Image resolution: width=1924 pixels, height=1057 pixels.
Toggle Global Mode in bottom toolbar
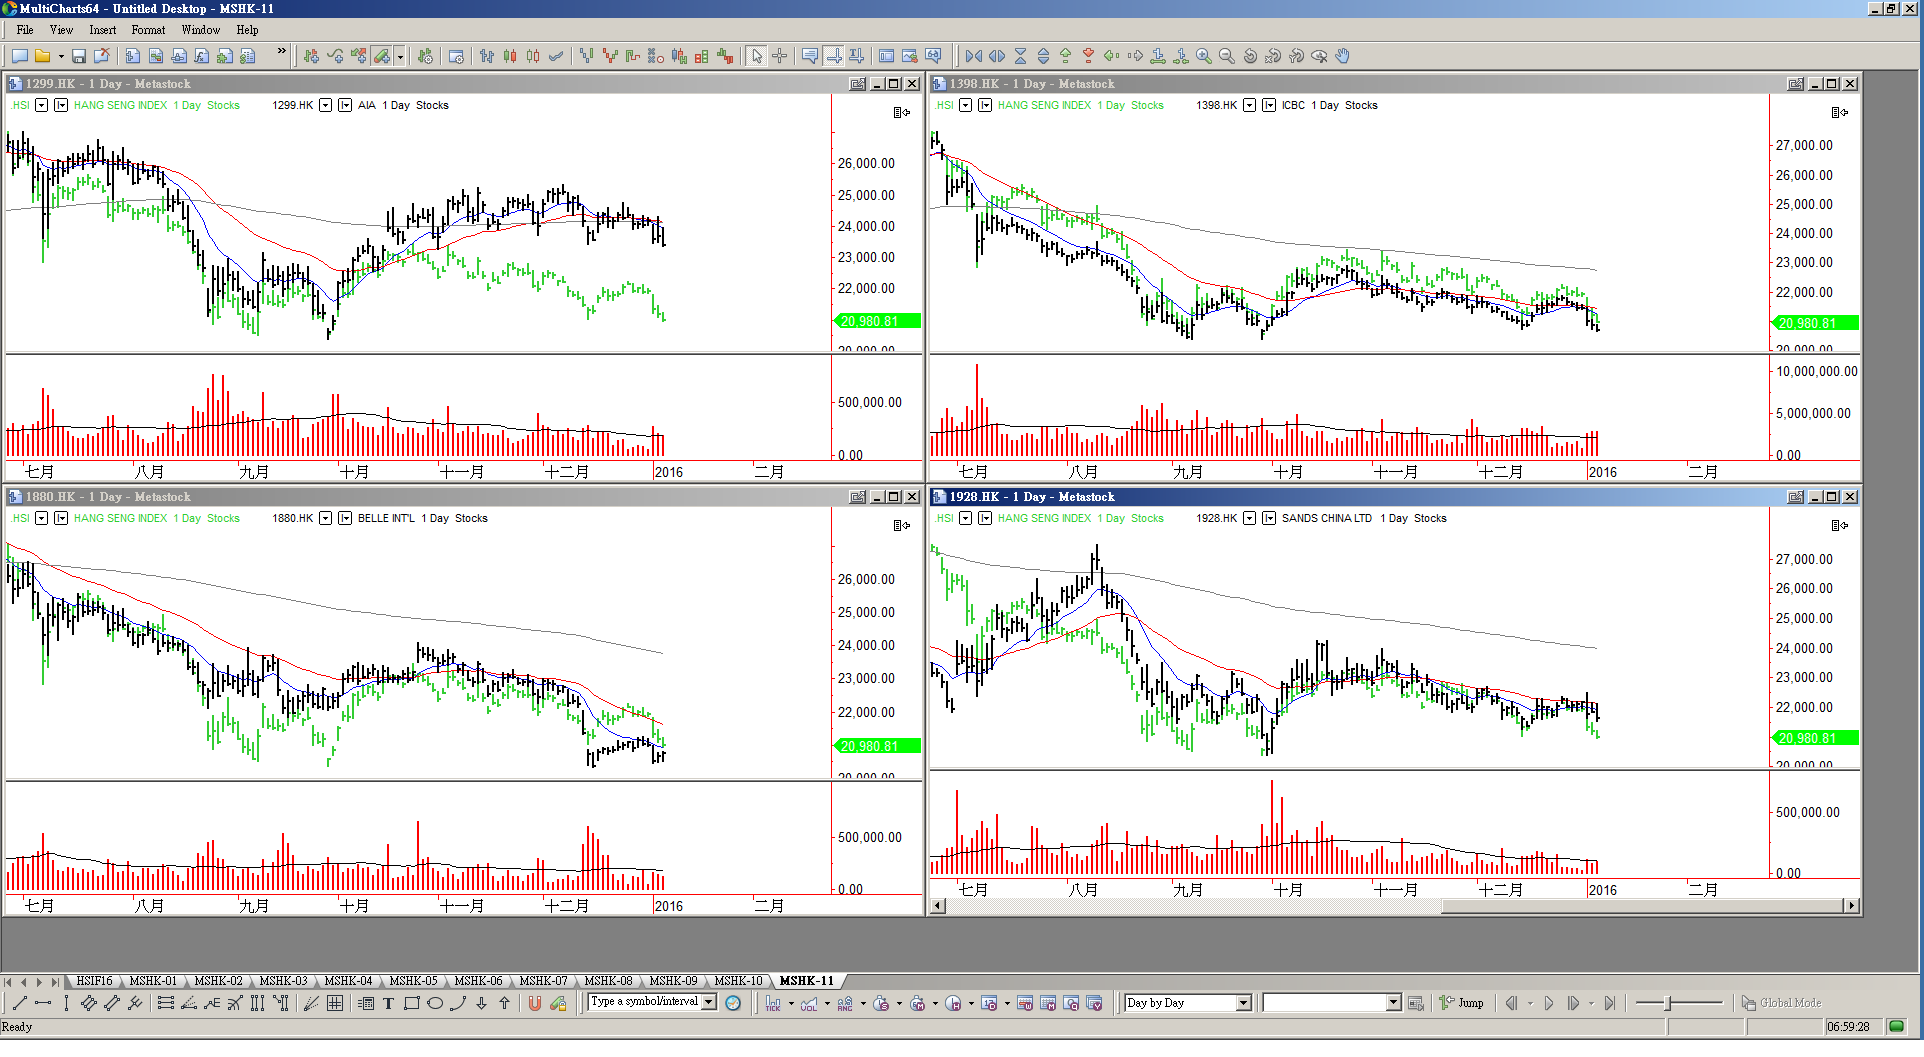1780,1003
